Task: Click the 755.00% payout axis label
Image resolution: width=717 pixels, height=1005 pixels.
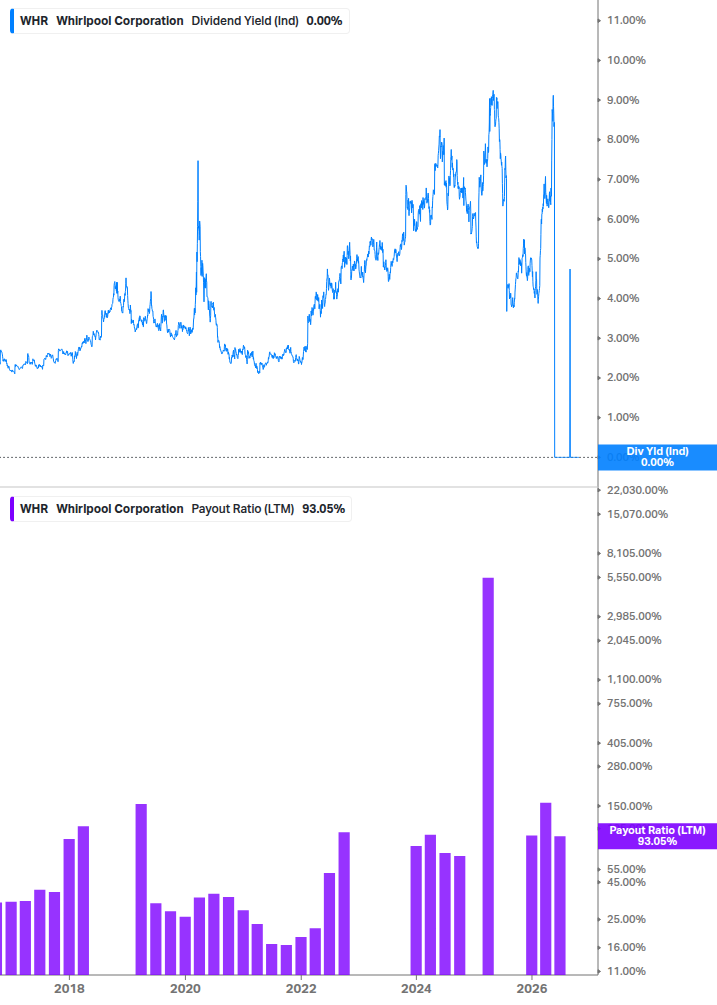Action: [629, 703]
